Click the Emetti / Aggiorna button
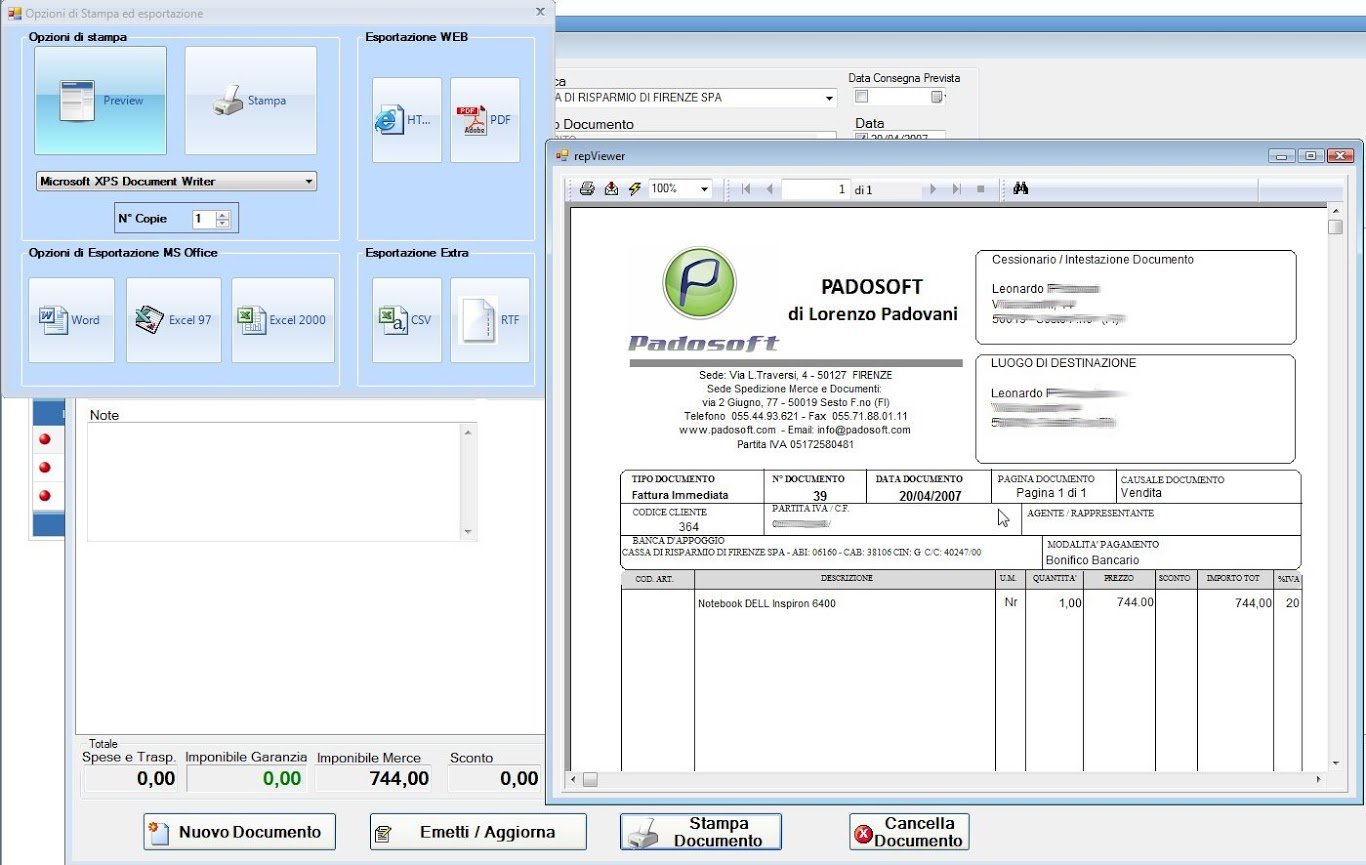The width and height of the screenshot is (1366, 865). tap(478, 832)
